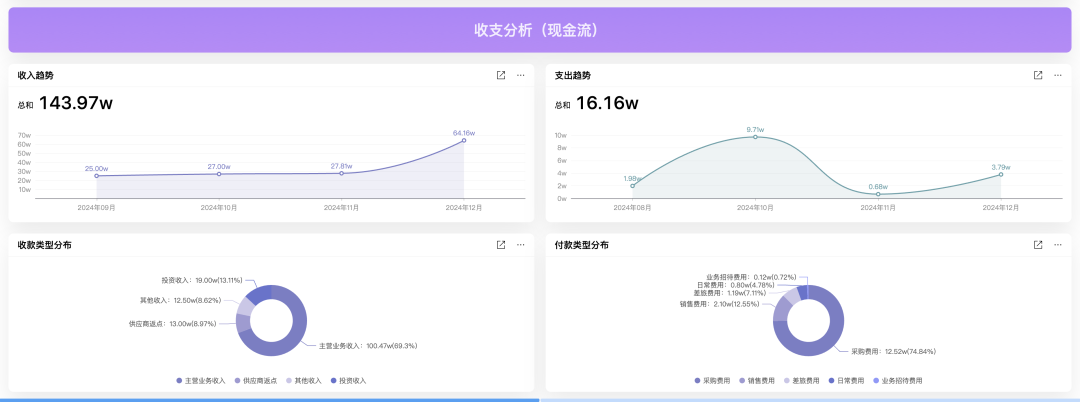Open the ellipsis icon on 付款类型分布 card
This screenshot has width=1080, height=402.
tap(1058, 245)
